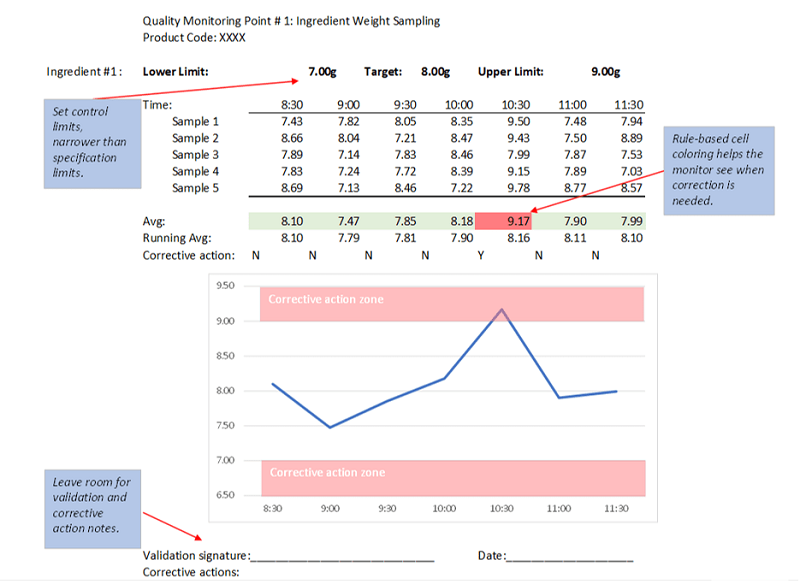Click the average value 7.47
This screenshot has height=584, width=800.
tap(348, 221)
